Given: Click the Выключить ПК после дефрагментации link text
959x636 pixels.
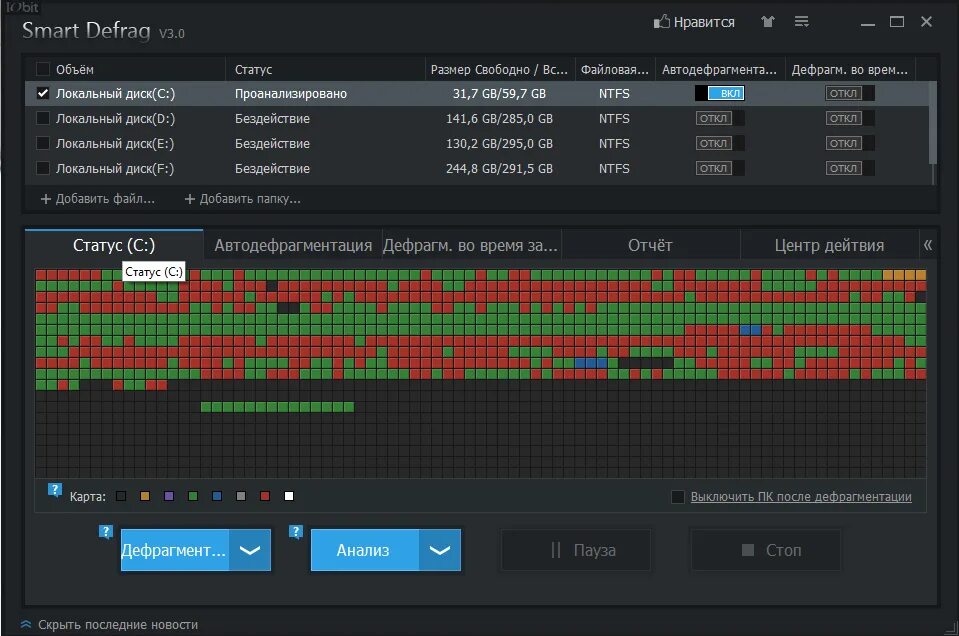Looking at the screenshot, I should pyautogui.click(x=801, y=497).
